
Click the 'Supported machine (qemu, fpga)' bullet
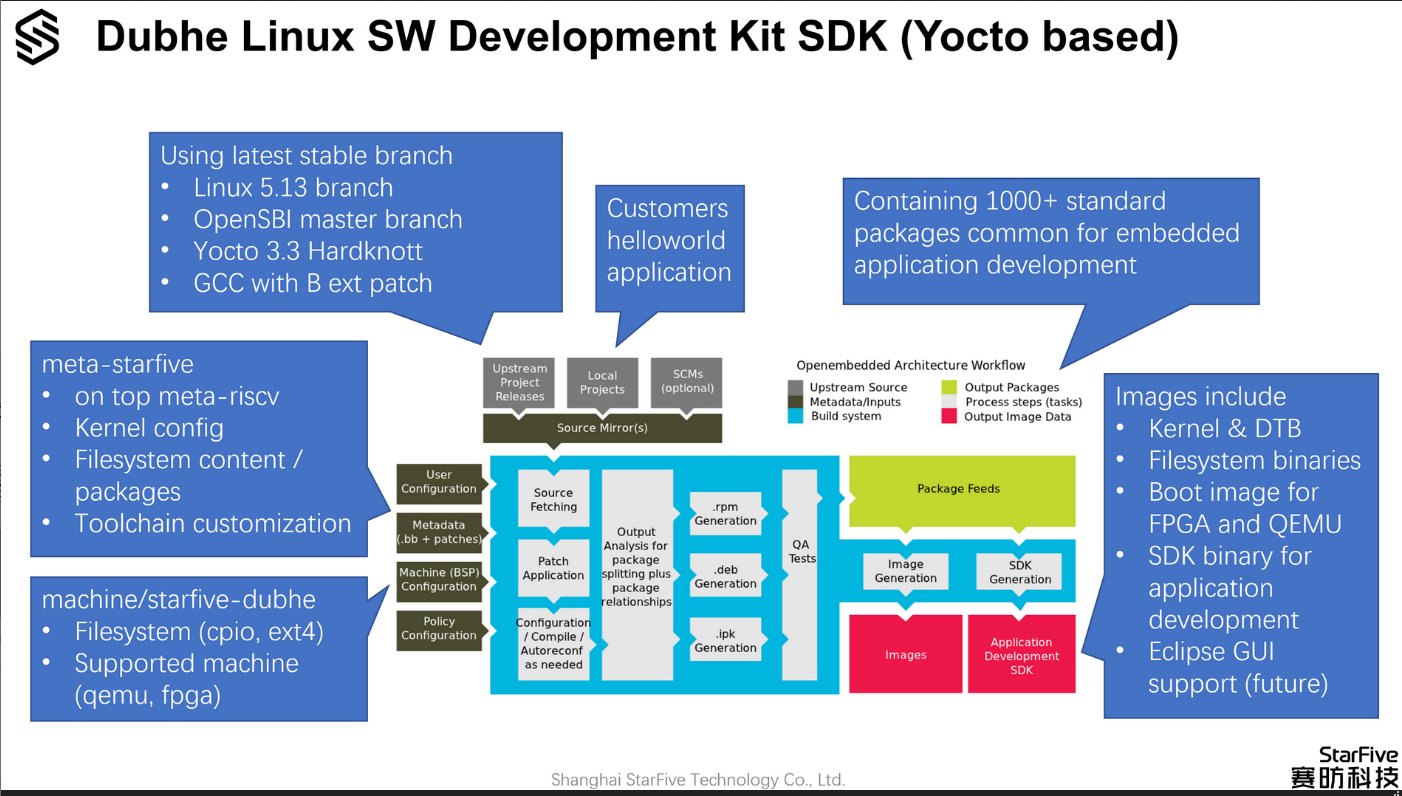coord(186,679)
